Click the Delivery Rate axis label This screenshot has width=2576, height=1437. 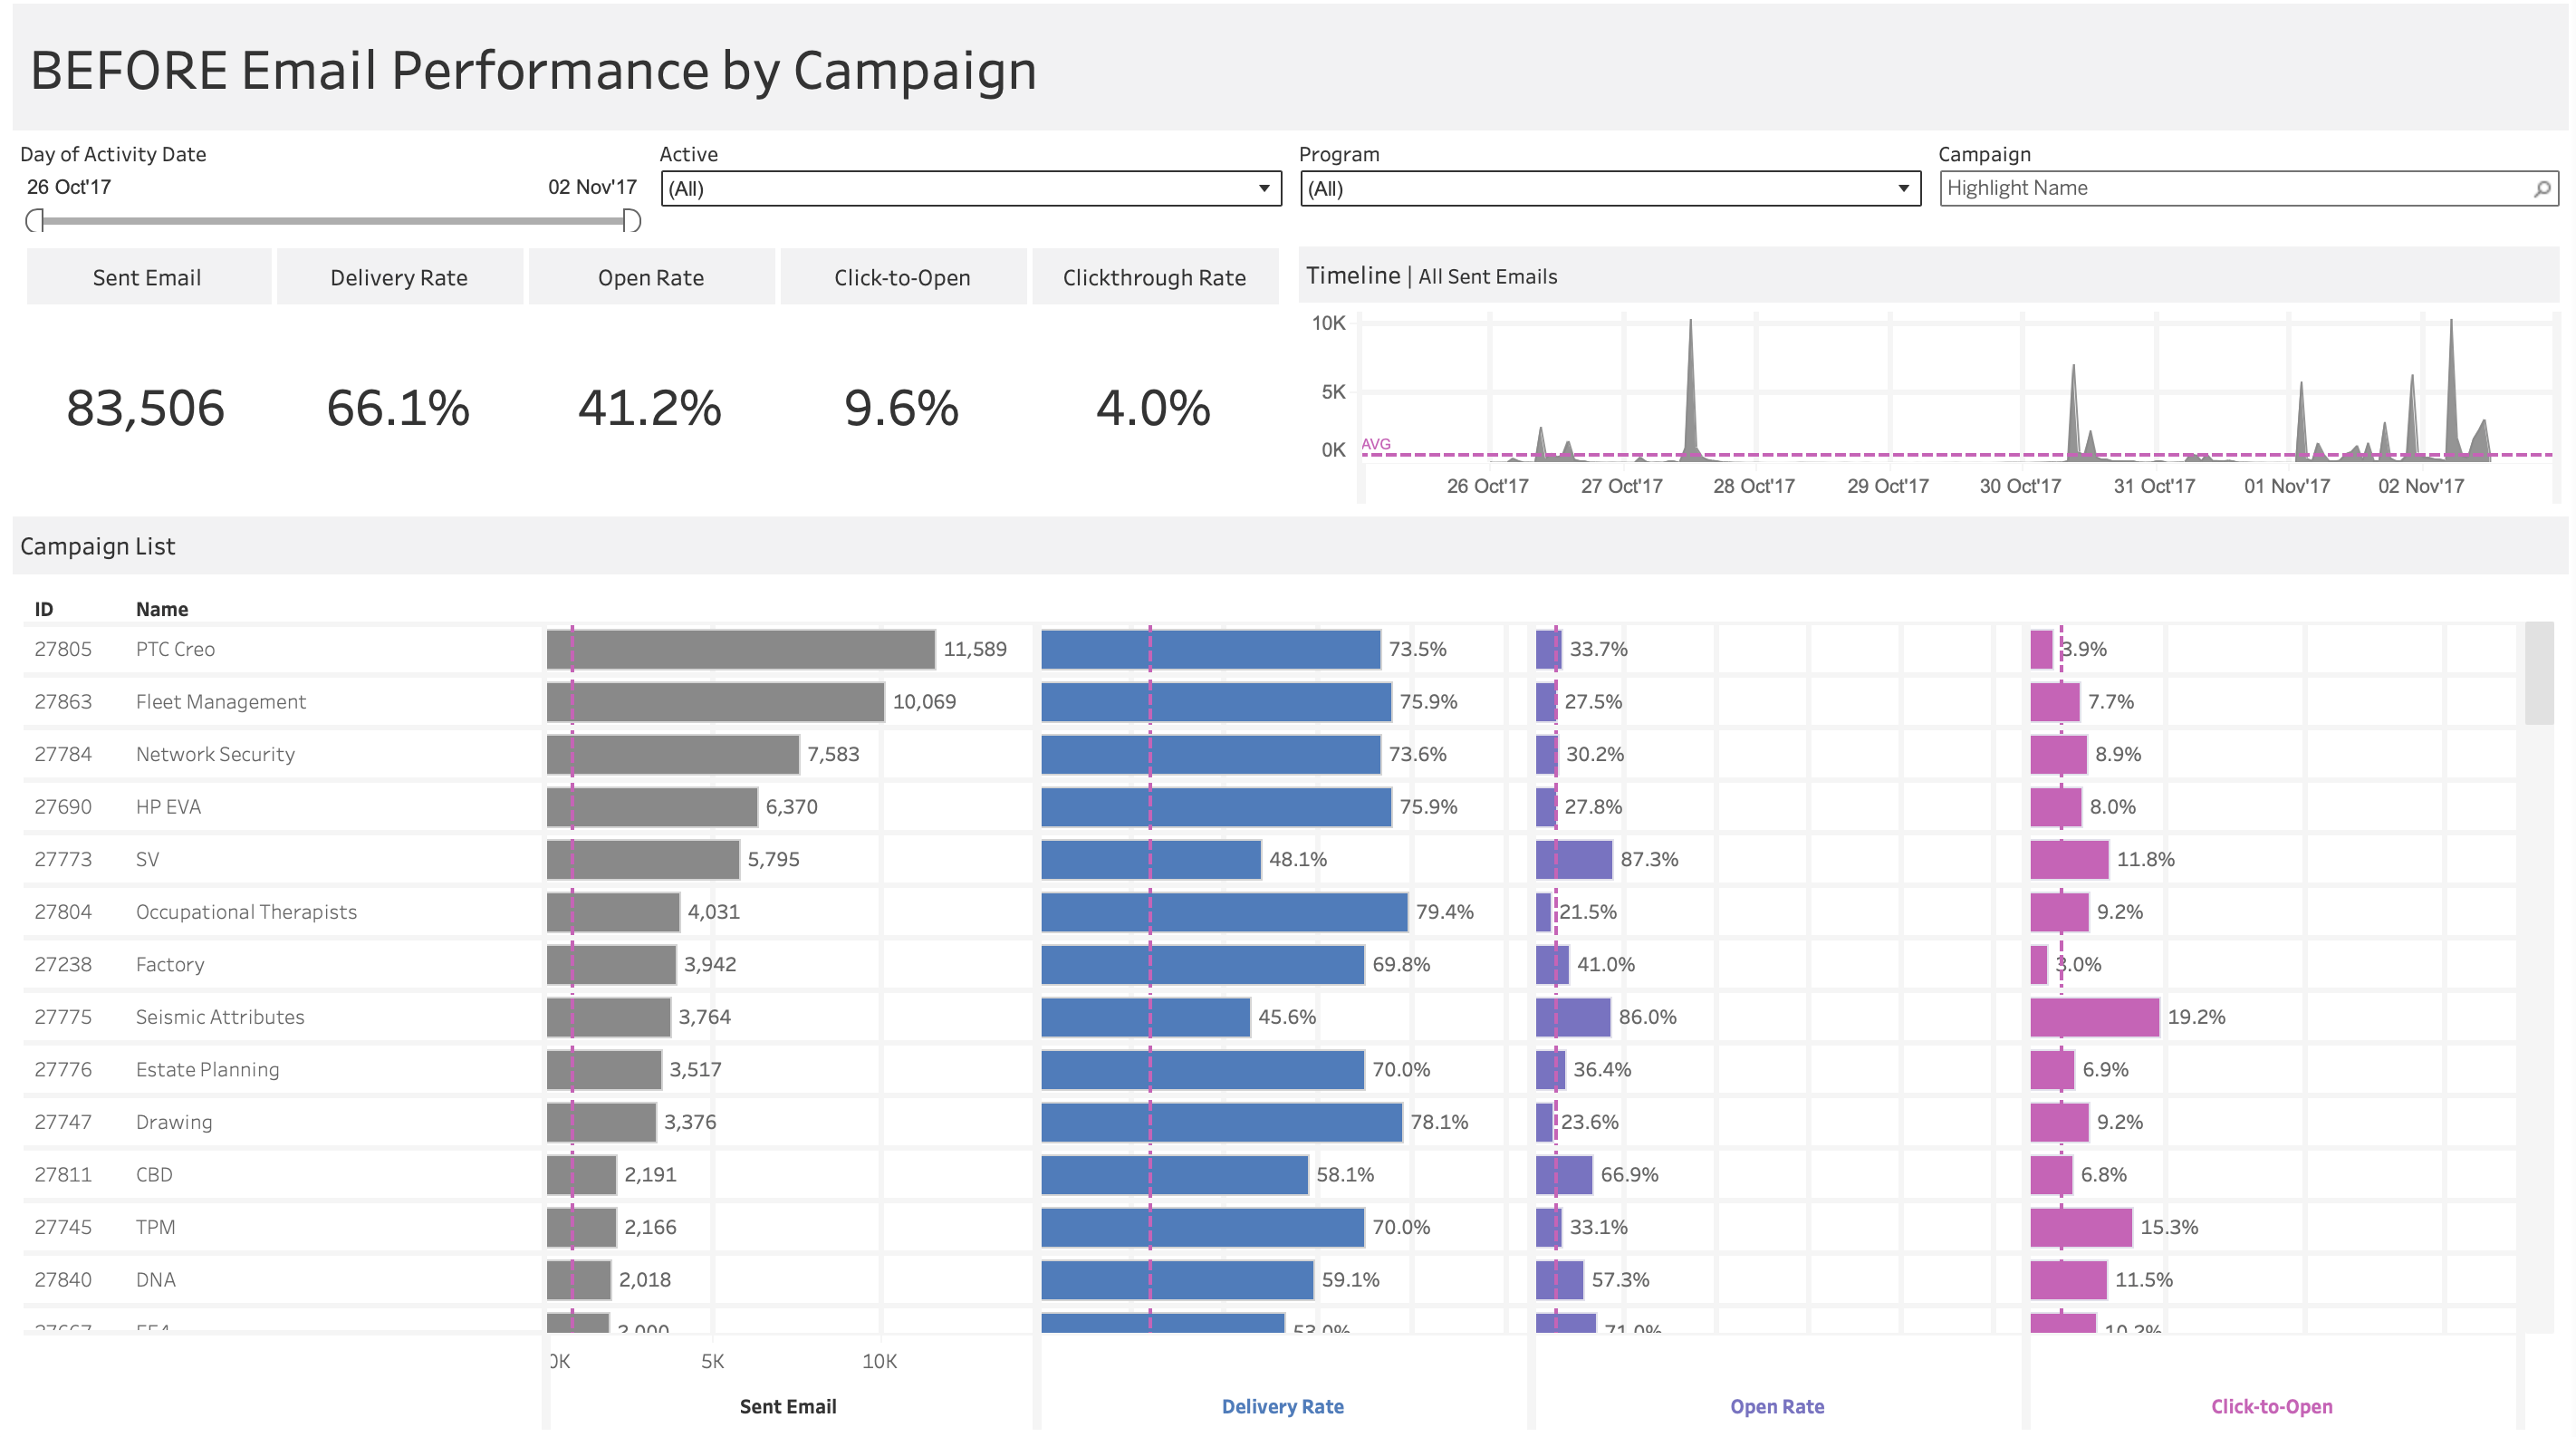[x=1282, y=1406]
